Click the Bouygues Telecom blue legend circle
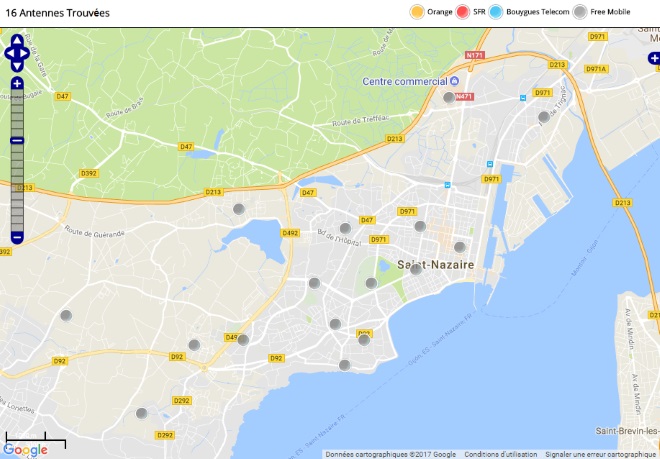Viewport: 660px width, 459px height. click(496, 12)
